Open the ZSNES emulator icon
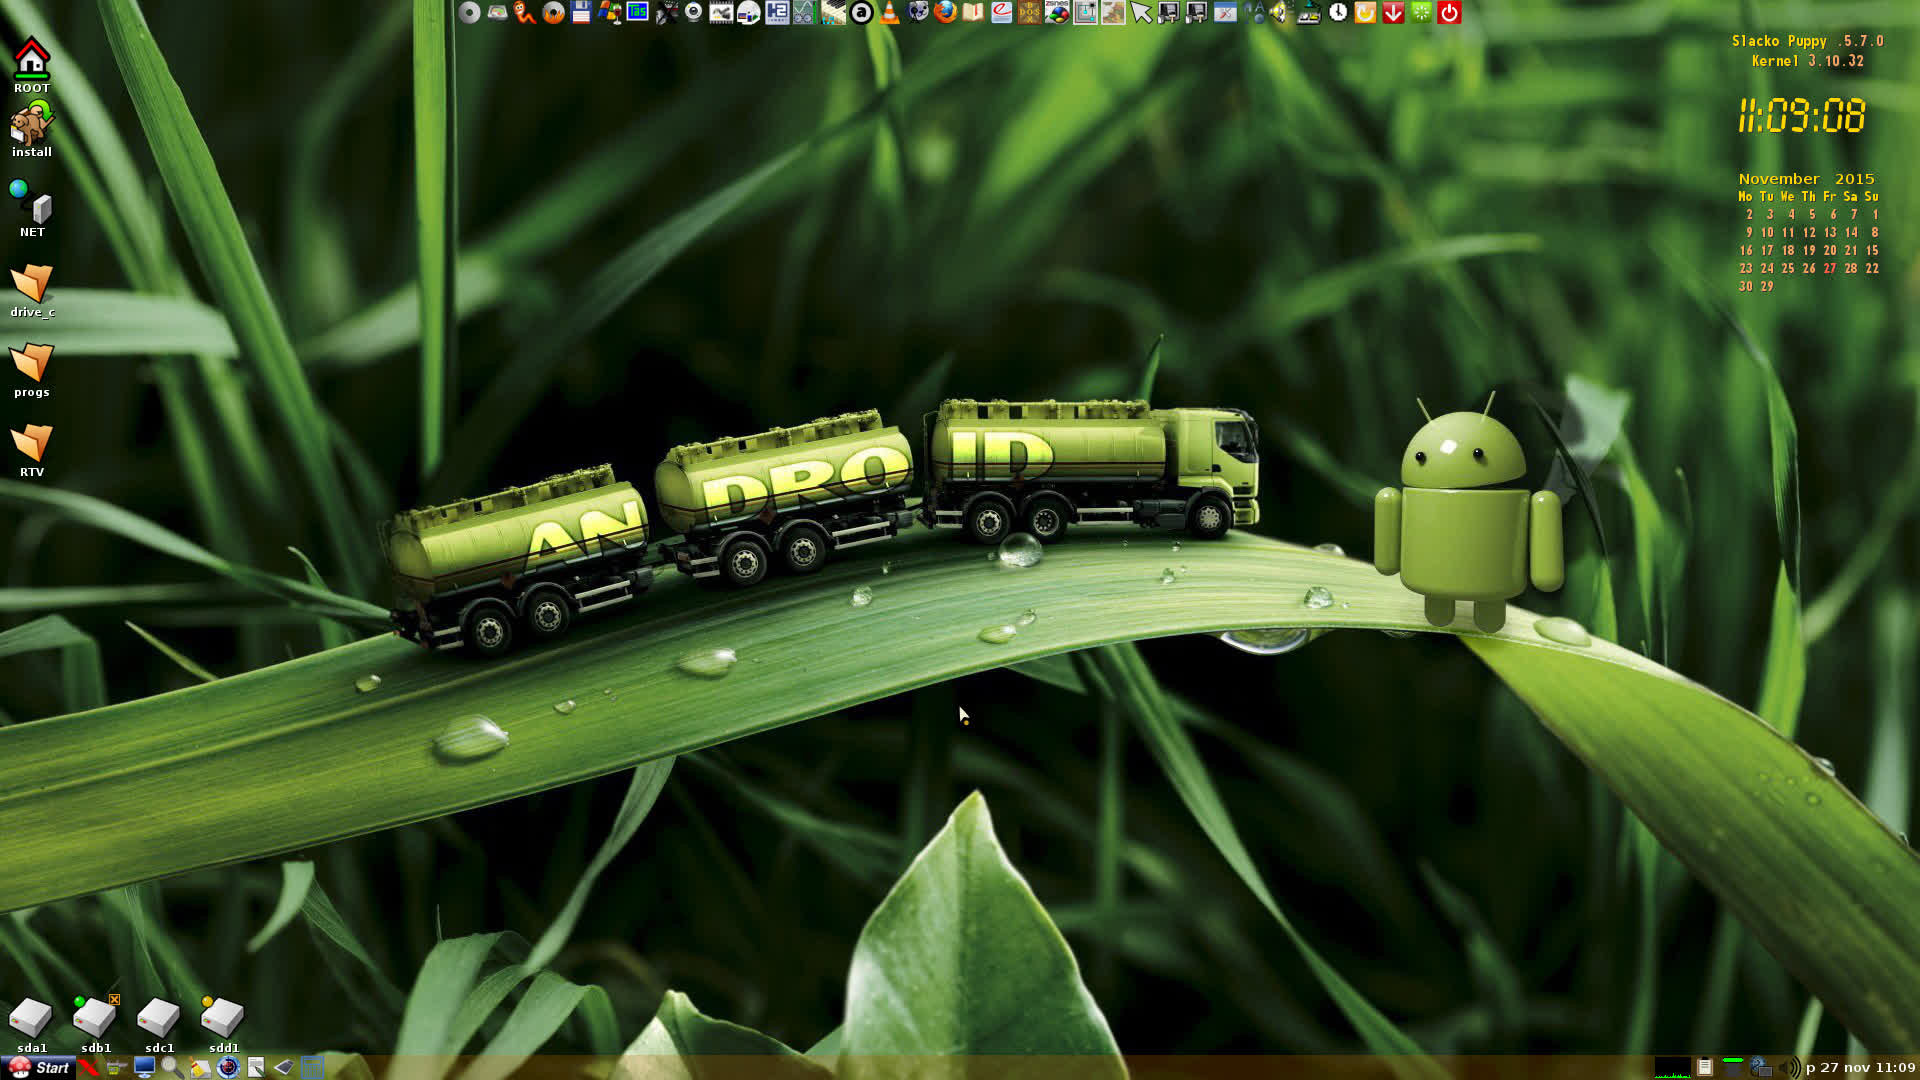The height and width of the screenshot is (1080, 1920). click(x=1057, y=12)
